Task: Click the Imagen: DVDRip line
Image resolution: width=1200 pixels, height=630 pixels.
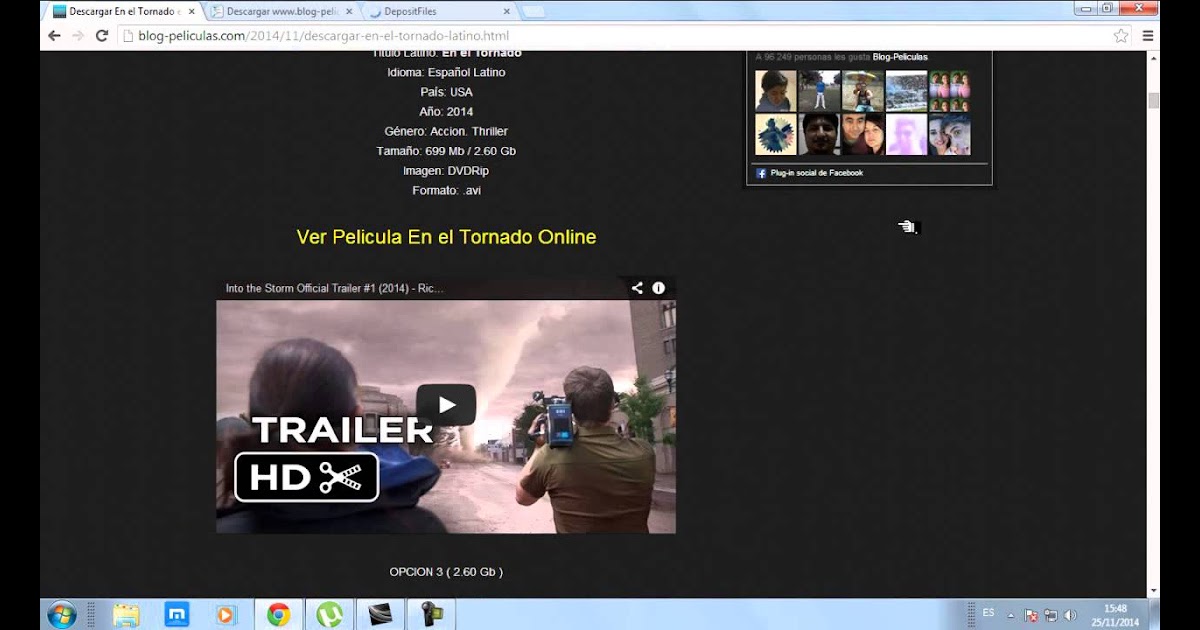Action: coord(446,171)
